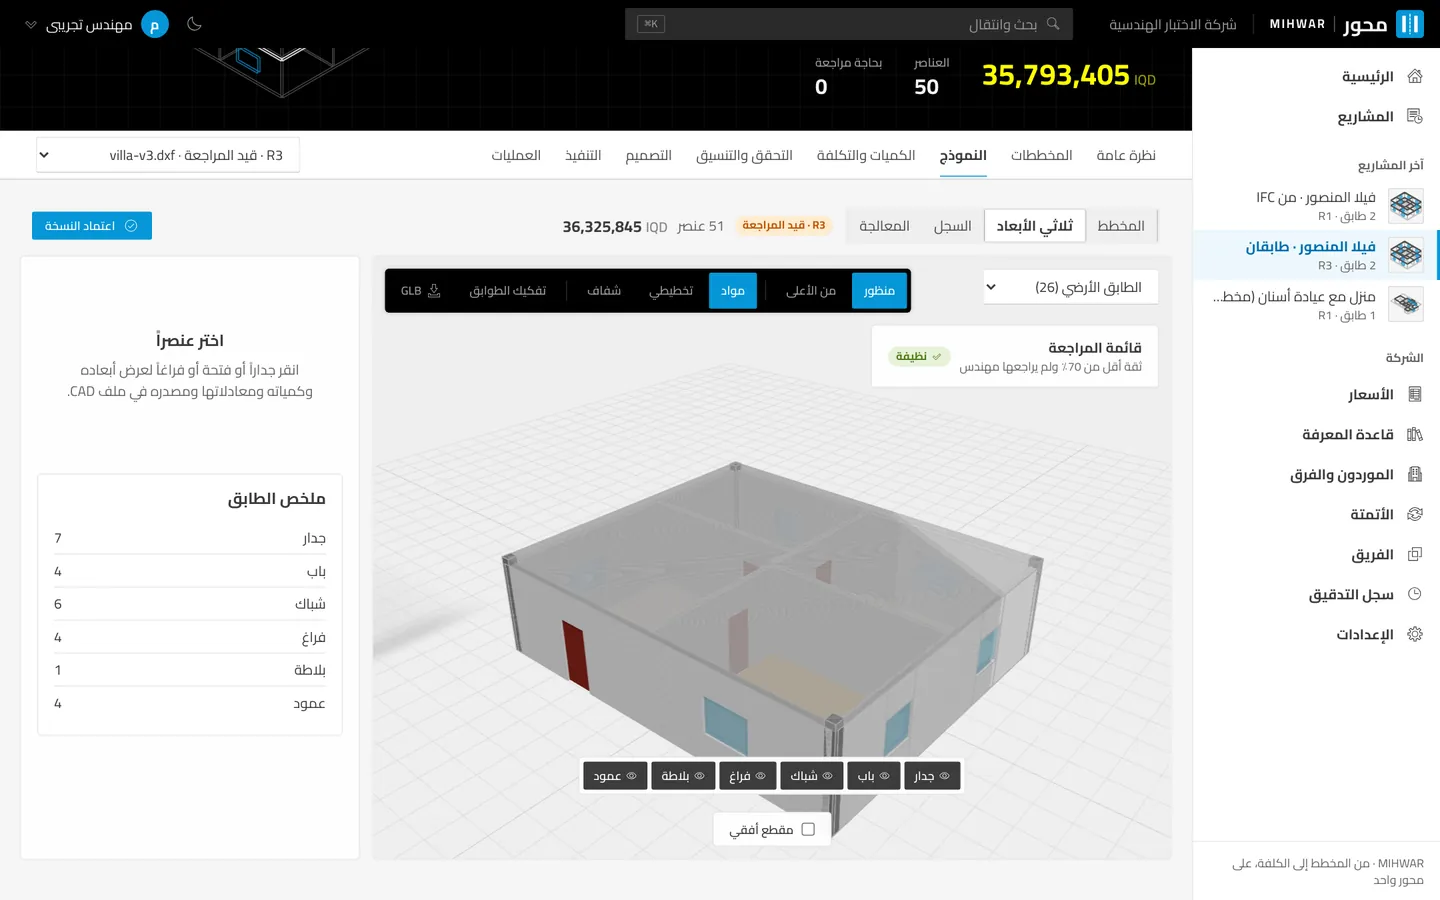Switch to the المعالجة sub-tab
Image resolution: width=1440 pixels, height=900 pixels.
[885, 226]
